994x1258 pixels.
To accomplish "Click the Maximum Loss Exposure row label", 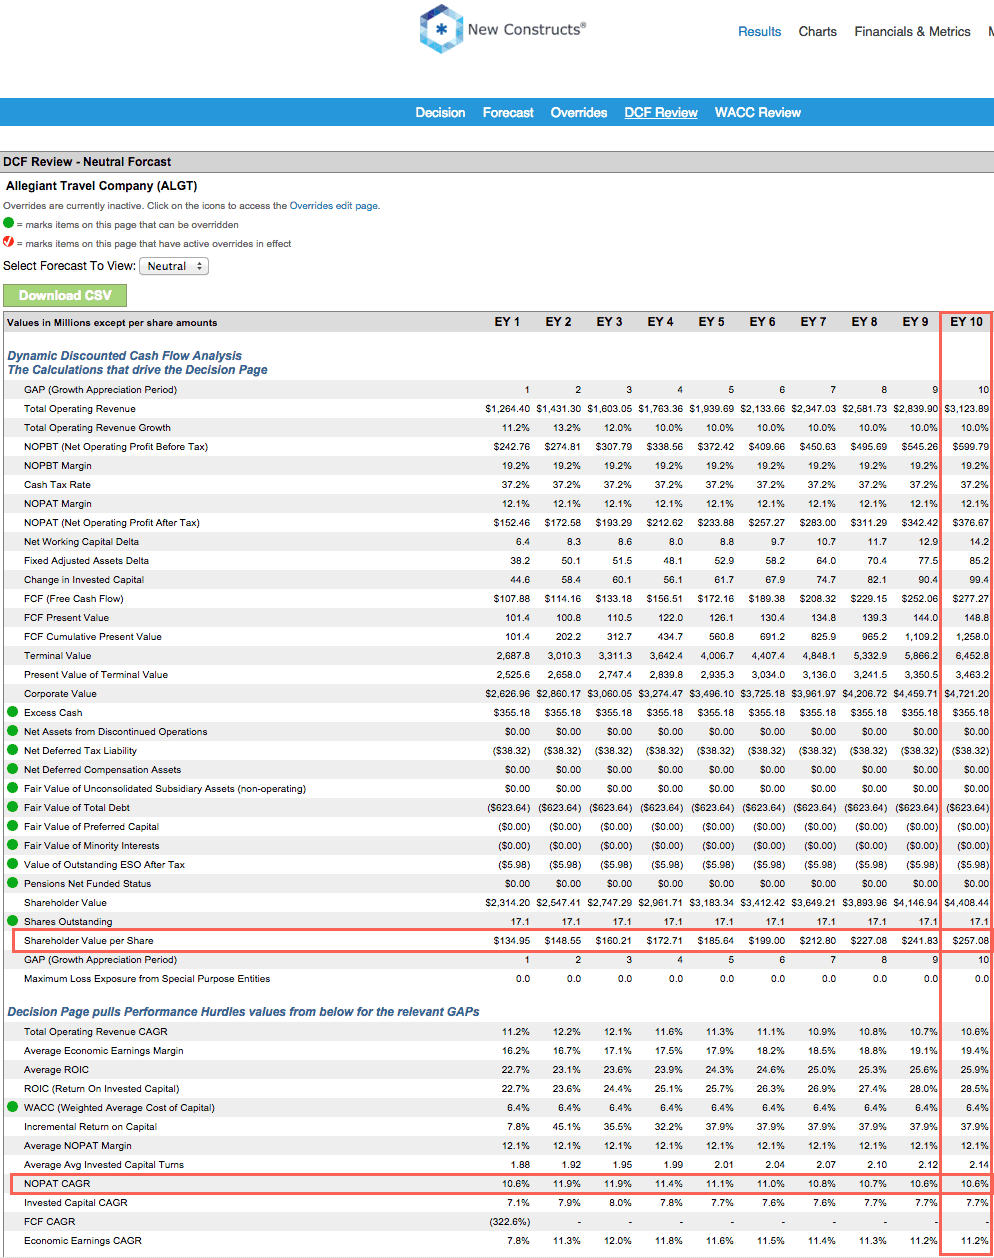I will point(147,979).
